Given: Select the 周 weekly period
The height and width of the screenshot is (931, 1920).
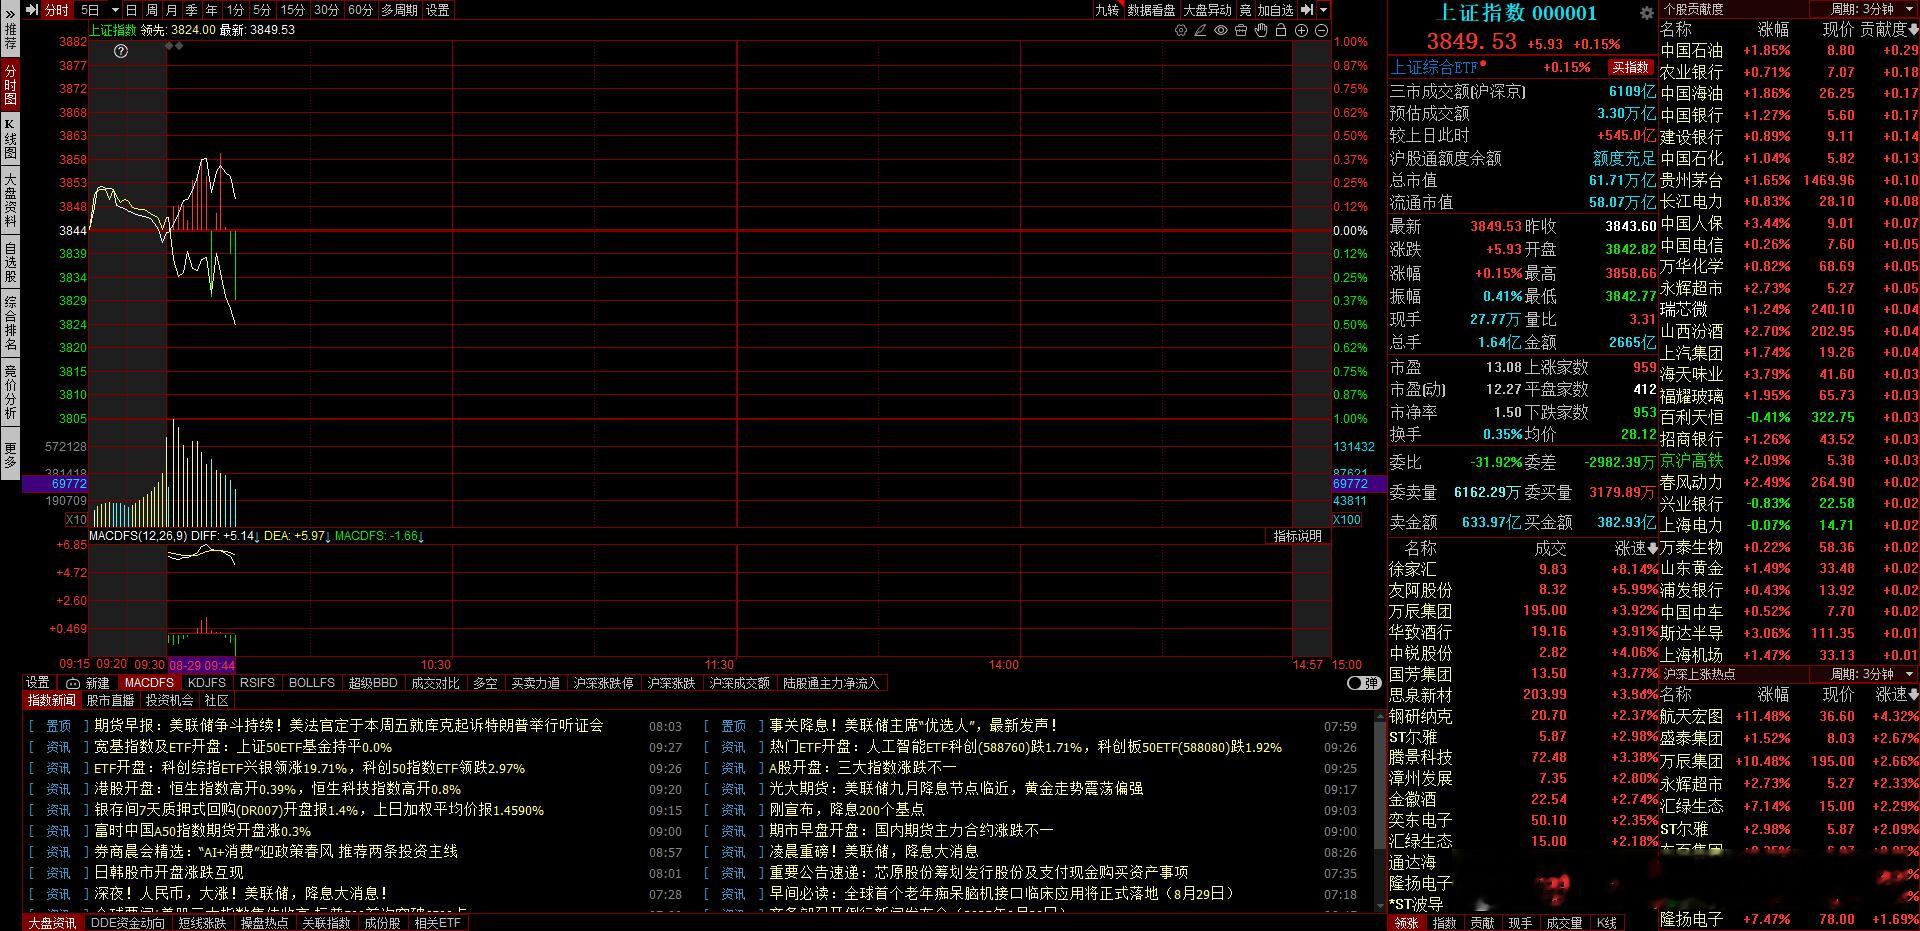Looking at the screenshot, I should click(152, 10).
